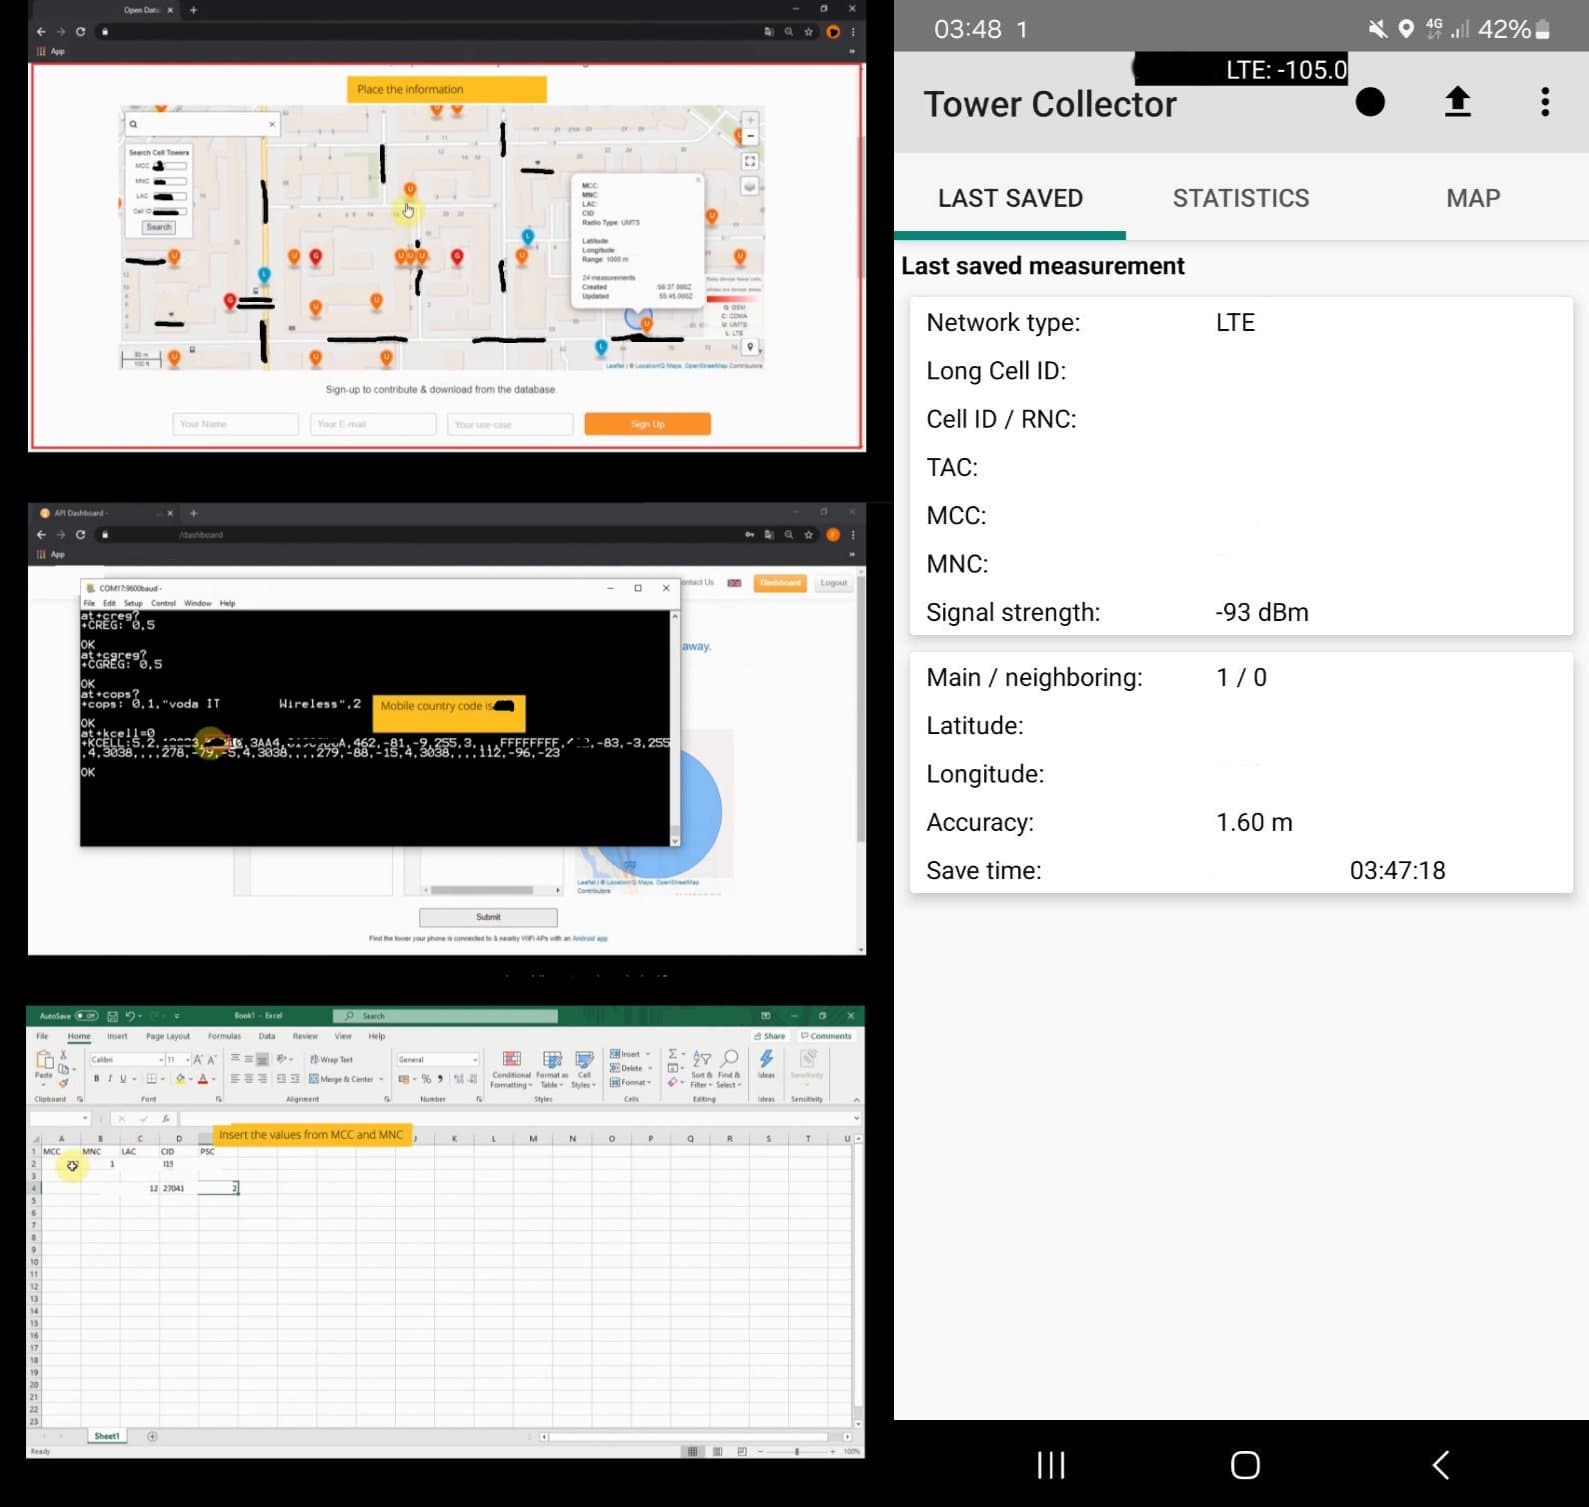
Task: Toggle Wrap Text in Excel ribbon
Action: pyautogui.click(x=331, y=1059)
